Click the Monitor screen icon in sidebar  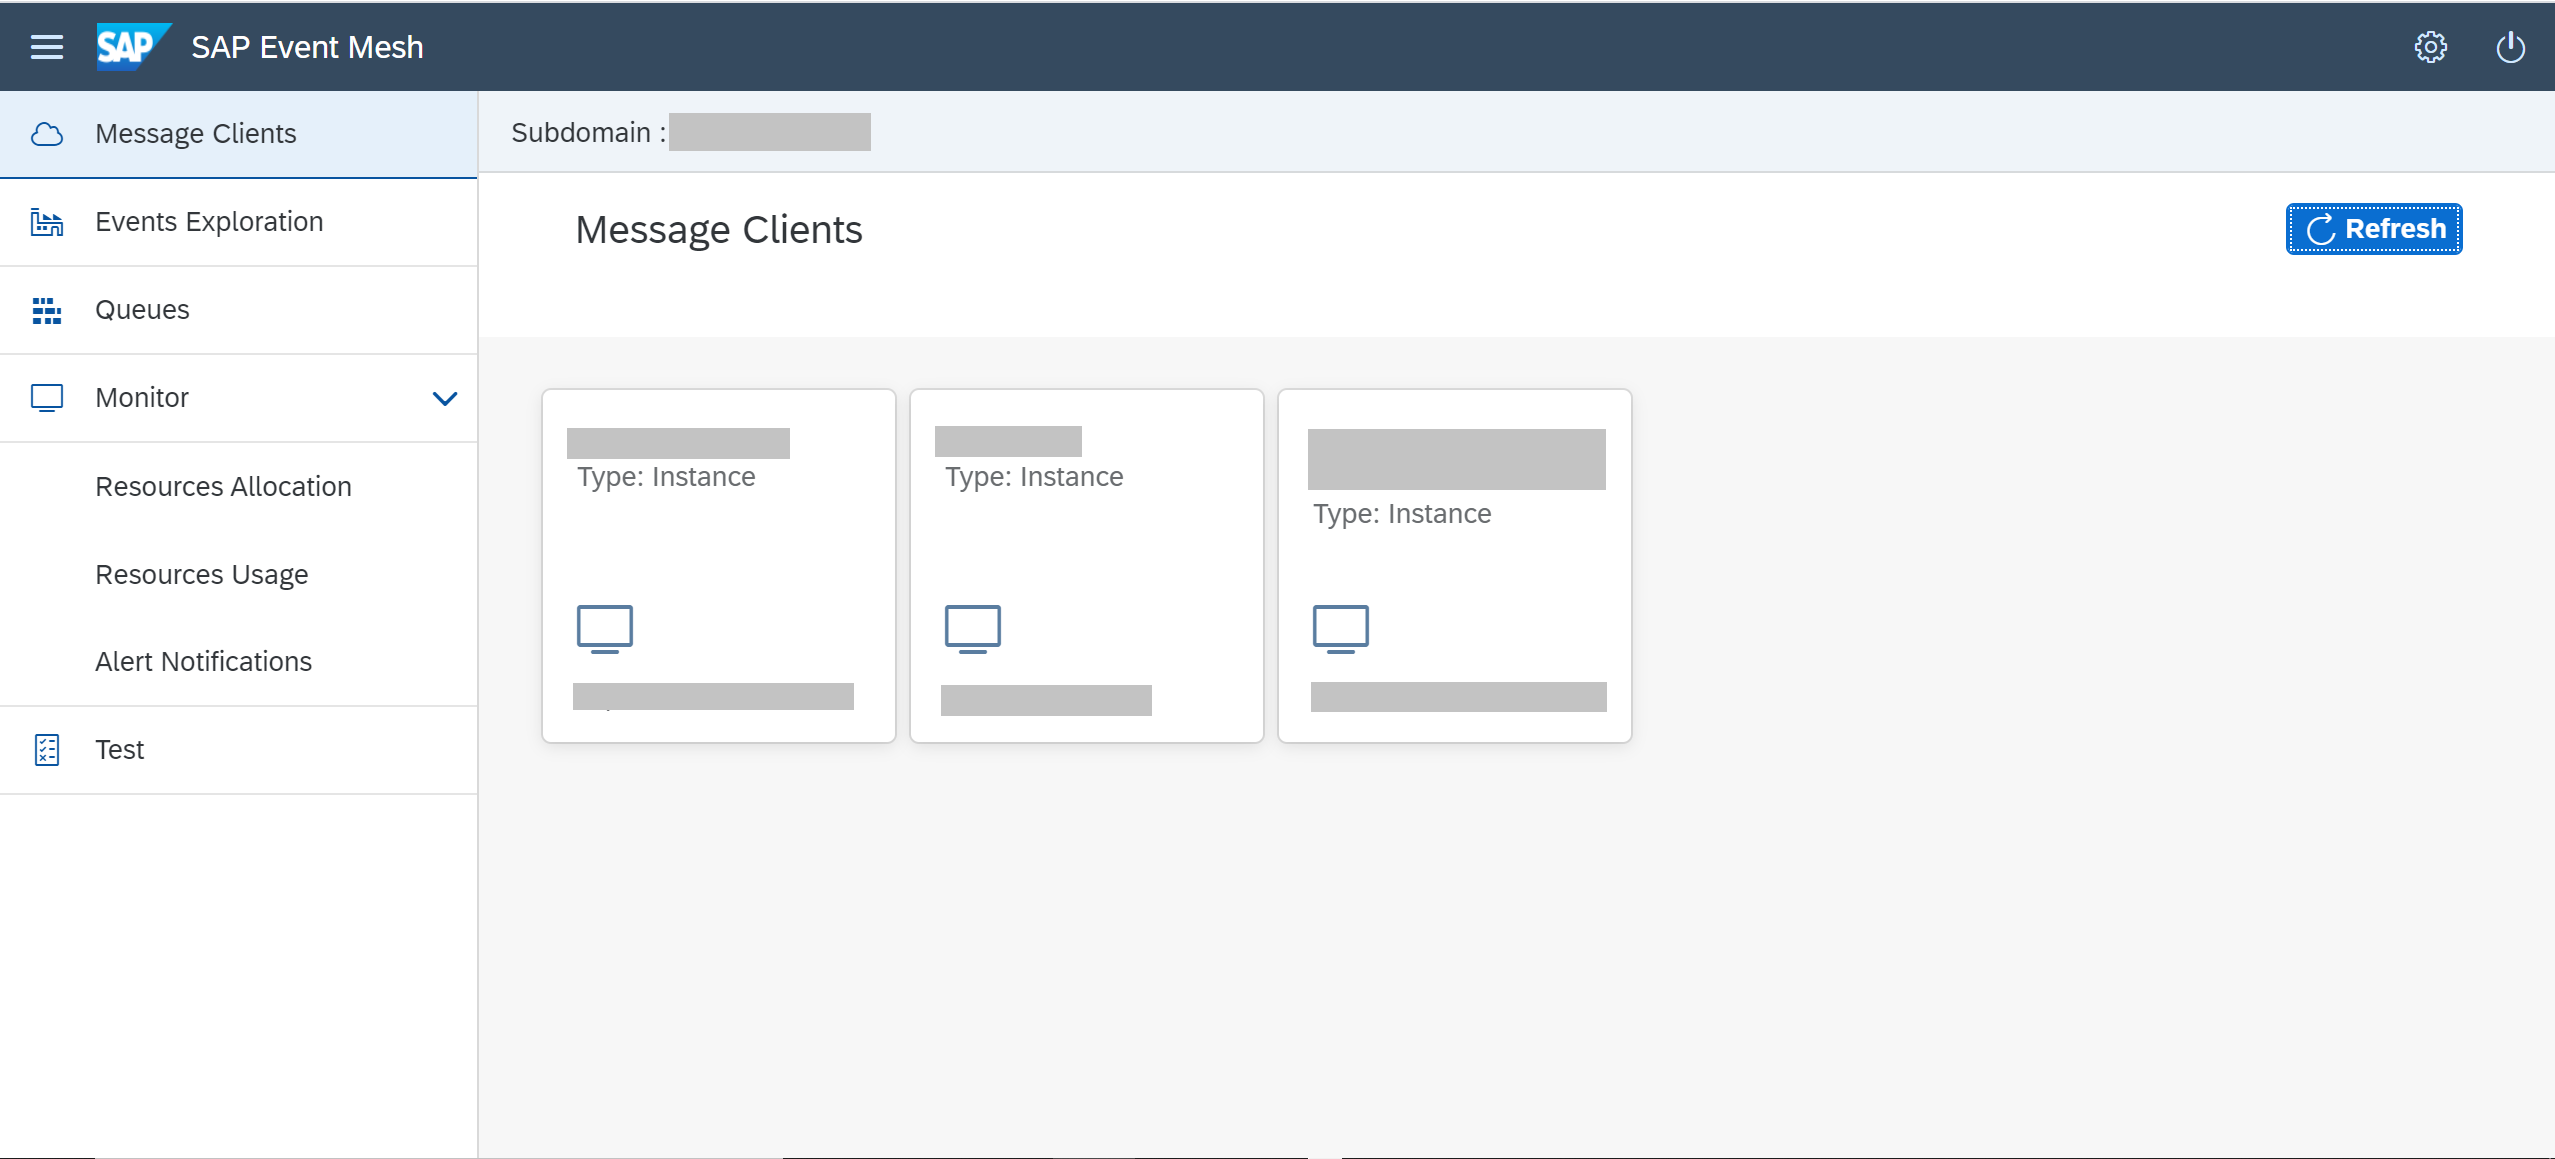(47, 398)
